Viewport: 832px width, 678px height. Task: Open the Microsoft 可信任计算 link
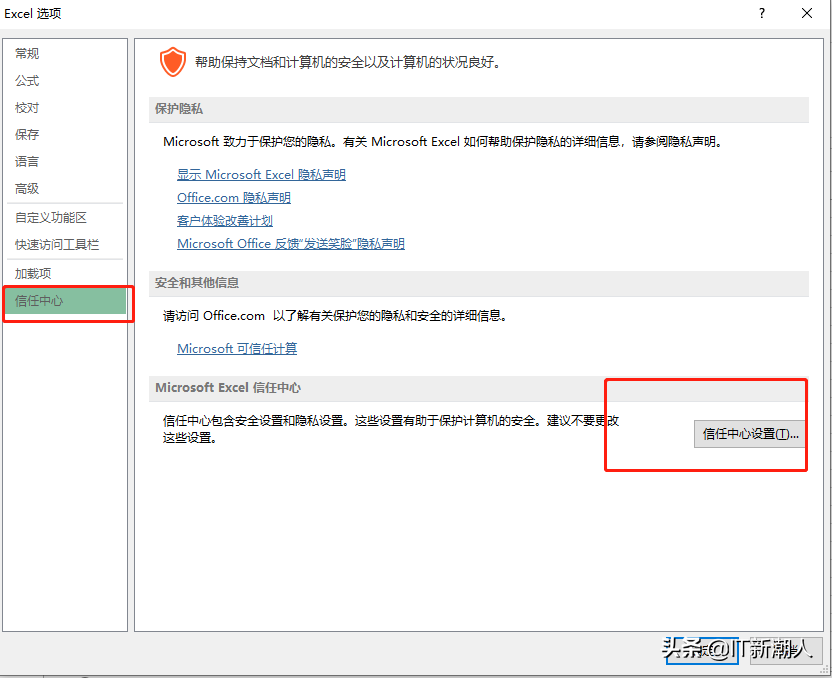237,349
